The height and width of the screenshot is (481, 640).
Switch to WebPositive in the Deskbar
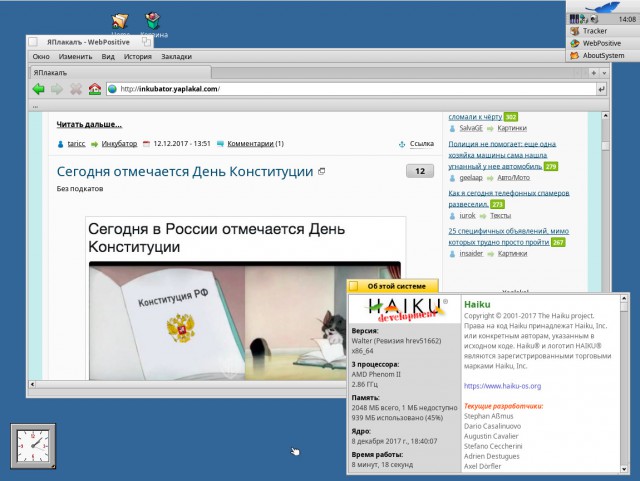[x=602, y=43]
